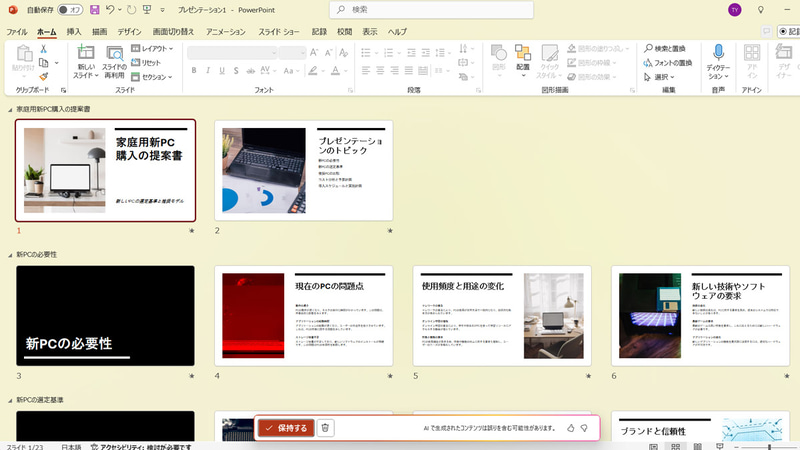Screen dimensions: 800x450
Task: Delete the AI content with trash icon
Action: (x=326, y=428)
